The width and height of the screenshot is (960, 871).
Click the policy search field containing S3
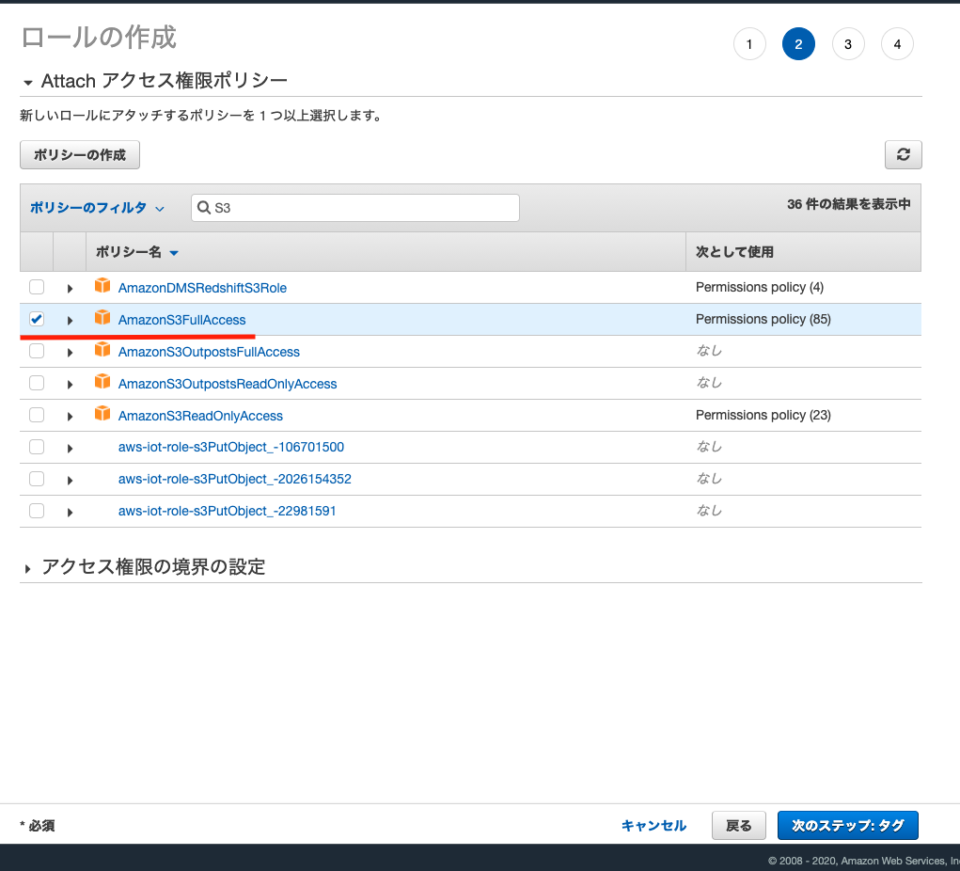(x=355, y=207)
